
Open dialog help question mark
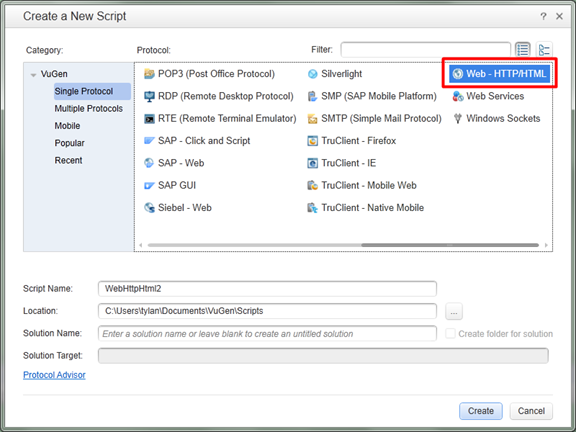point(543,16)
